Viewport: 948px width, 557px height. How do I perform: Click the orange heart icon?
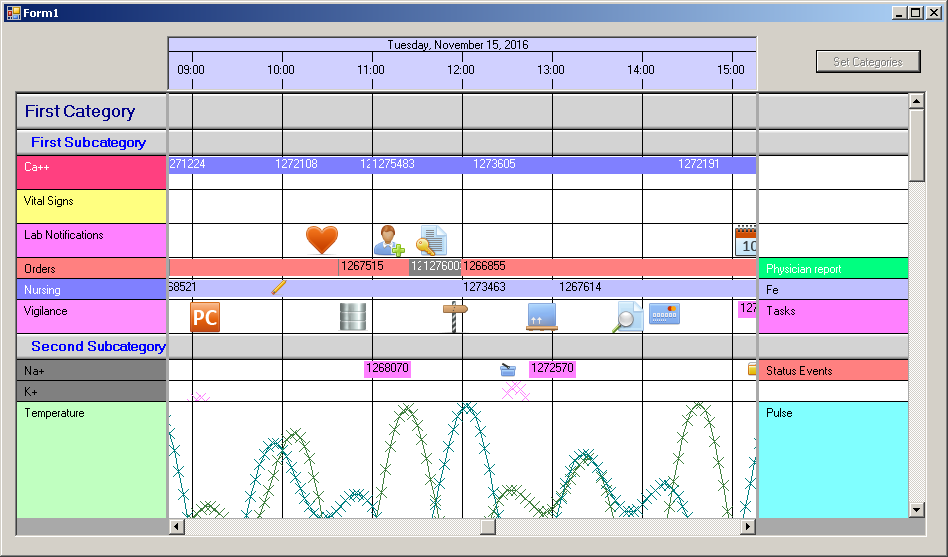click(x=321, y=240)
